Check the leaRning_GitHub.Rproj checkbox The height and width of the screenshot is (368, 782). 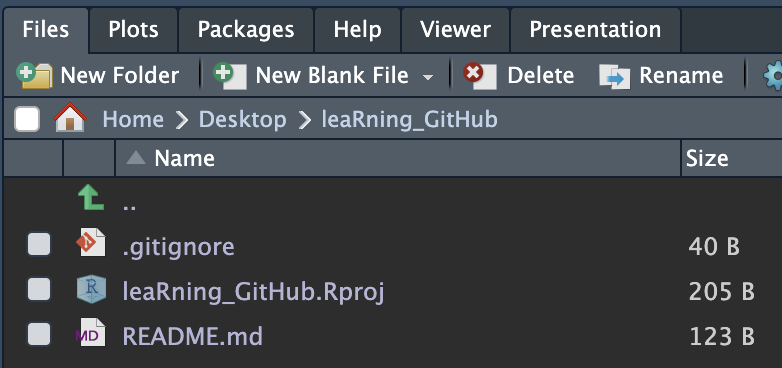(x=39, y=289)
